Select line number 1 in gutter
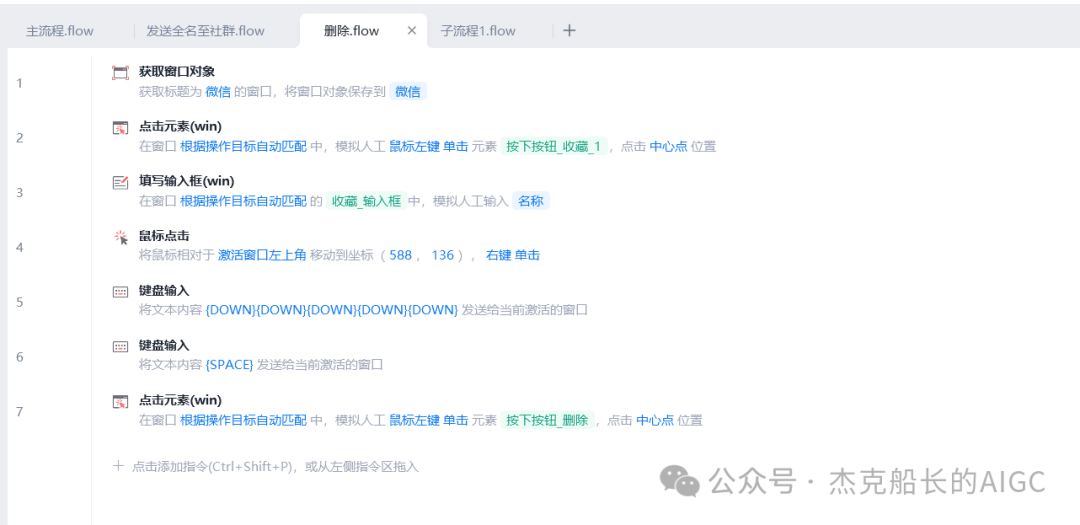This screenshot has height=525, width=1080. (19, 83)
